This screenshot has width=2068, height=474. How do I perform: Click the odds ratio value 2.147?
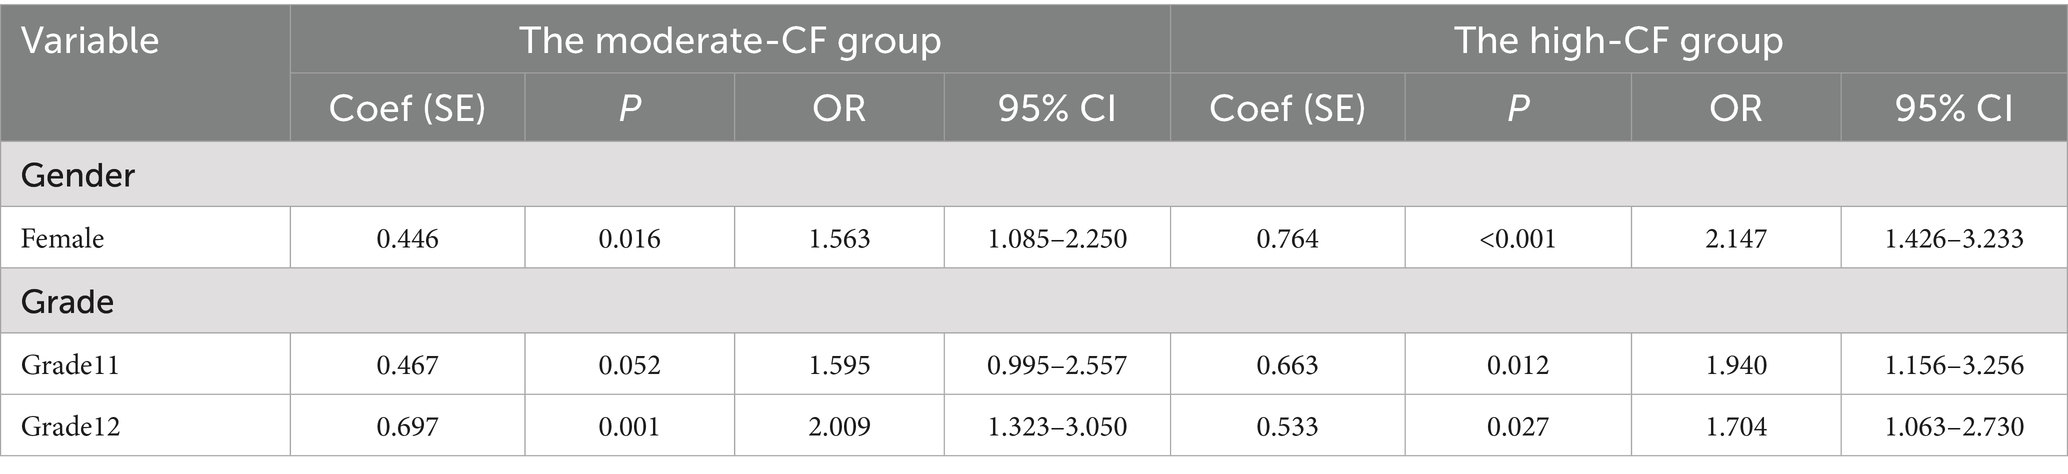click(1736, 239)
